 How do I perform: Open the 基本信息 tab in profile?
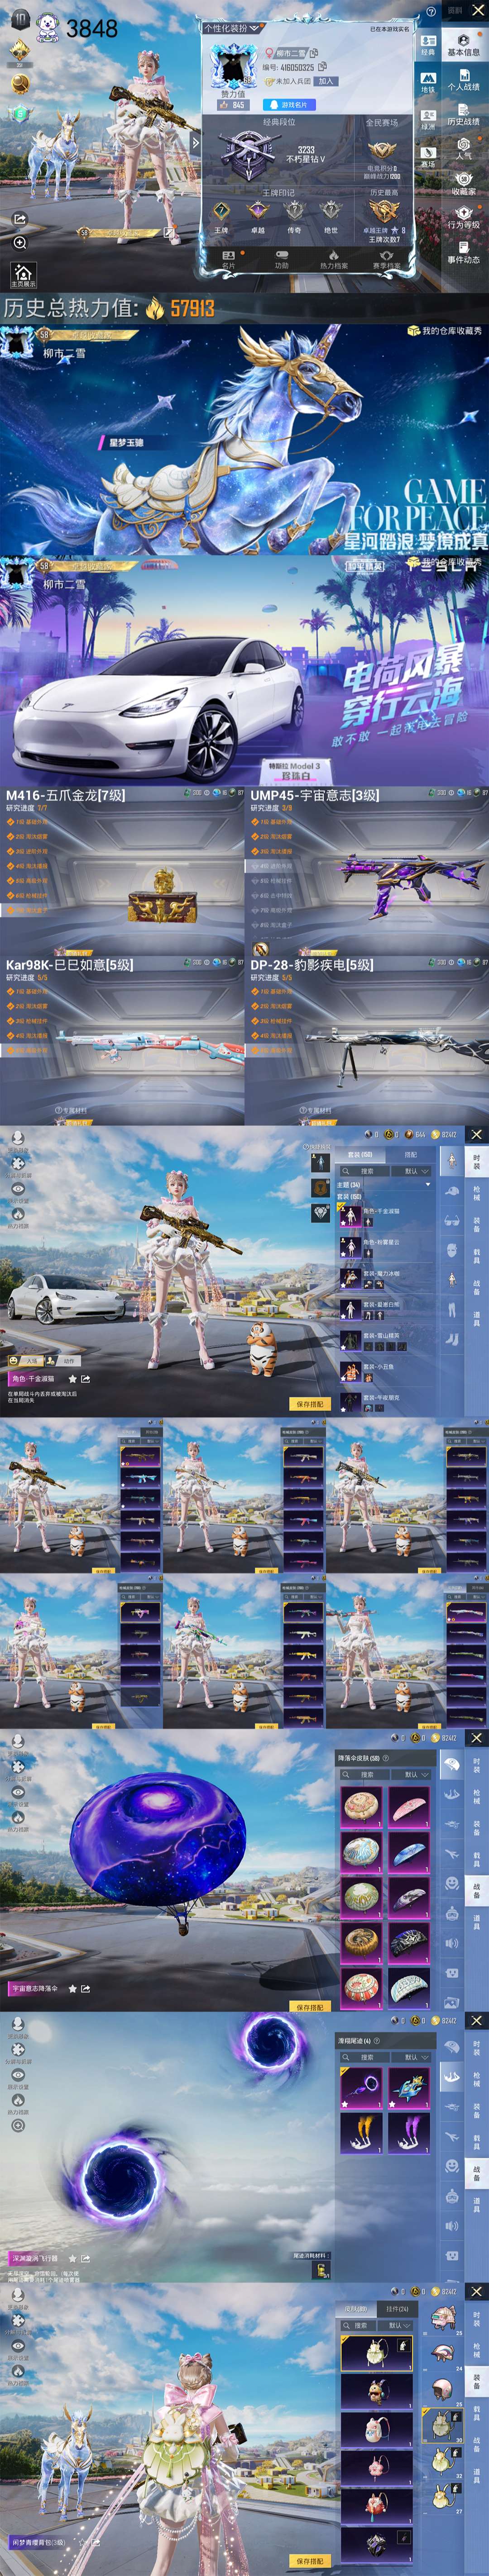point(464,44)
